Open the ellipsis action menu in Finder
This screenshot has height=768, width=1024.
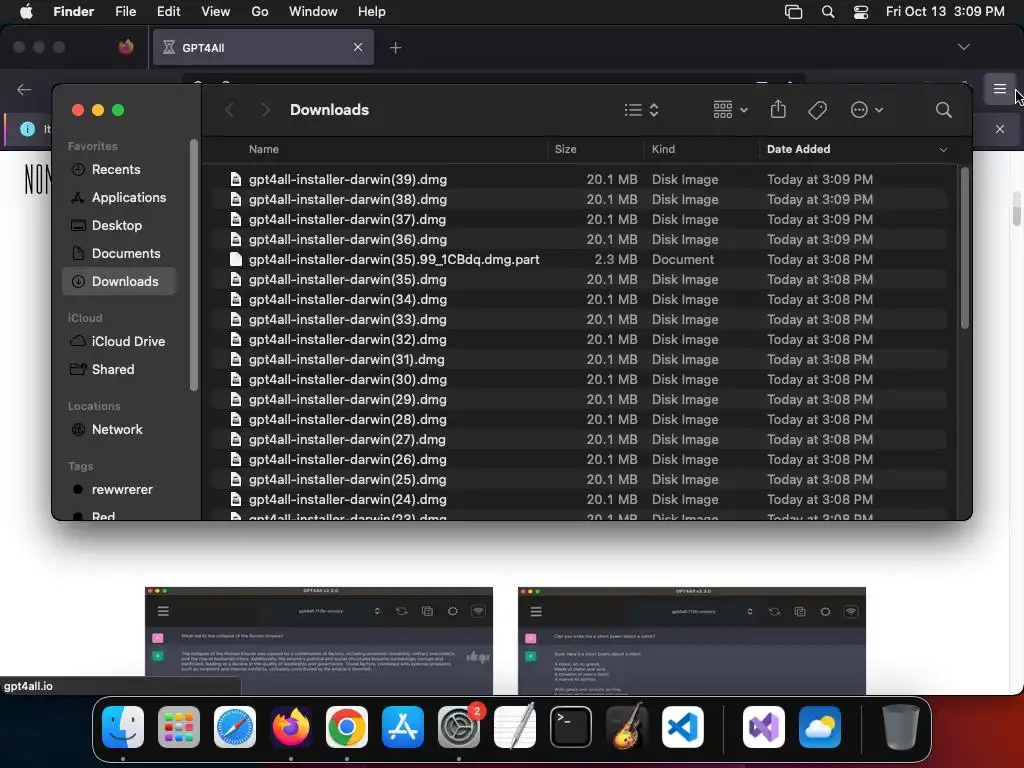pos(867,110)
